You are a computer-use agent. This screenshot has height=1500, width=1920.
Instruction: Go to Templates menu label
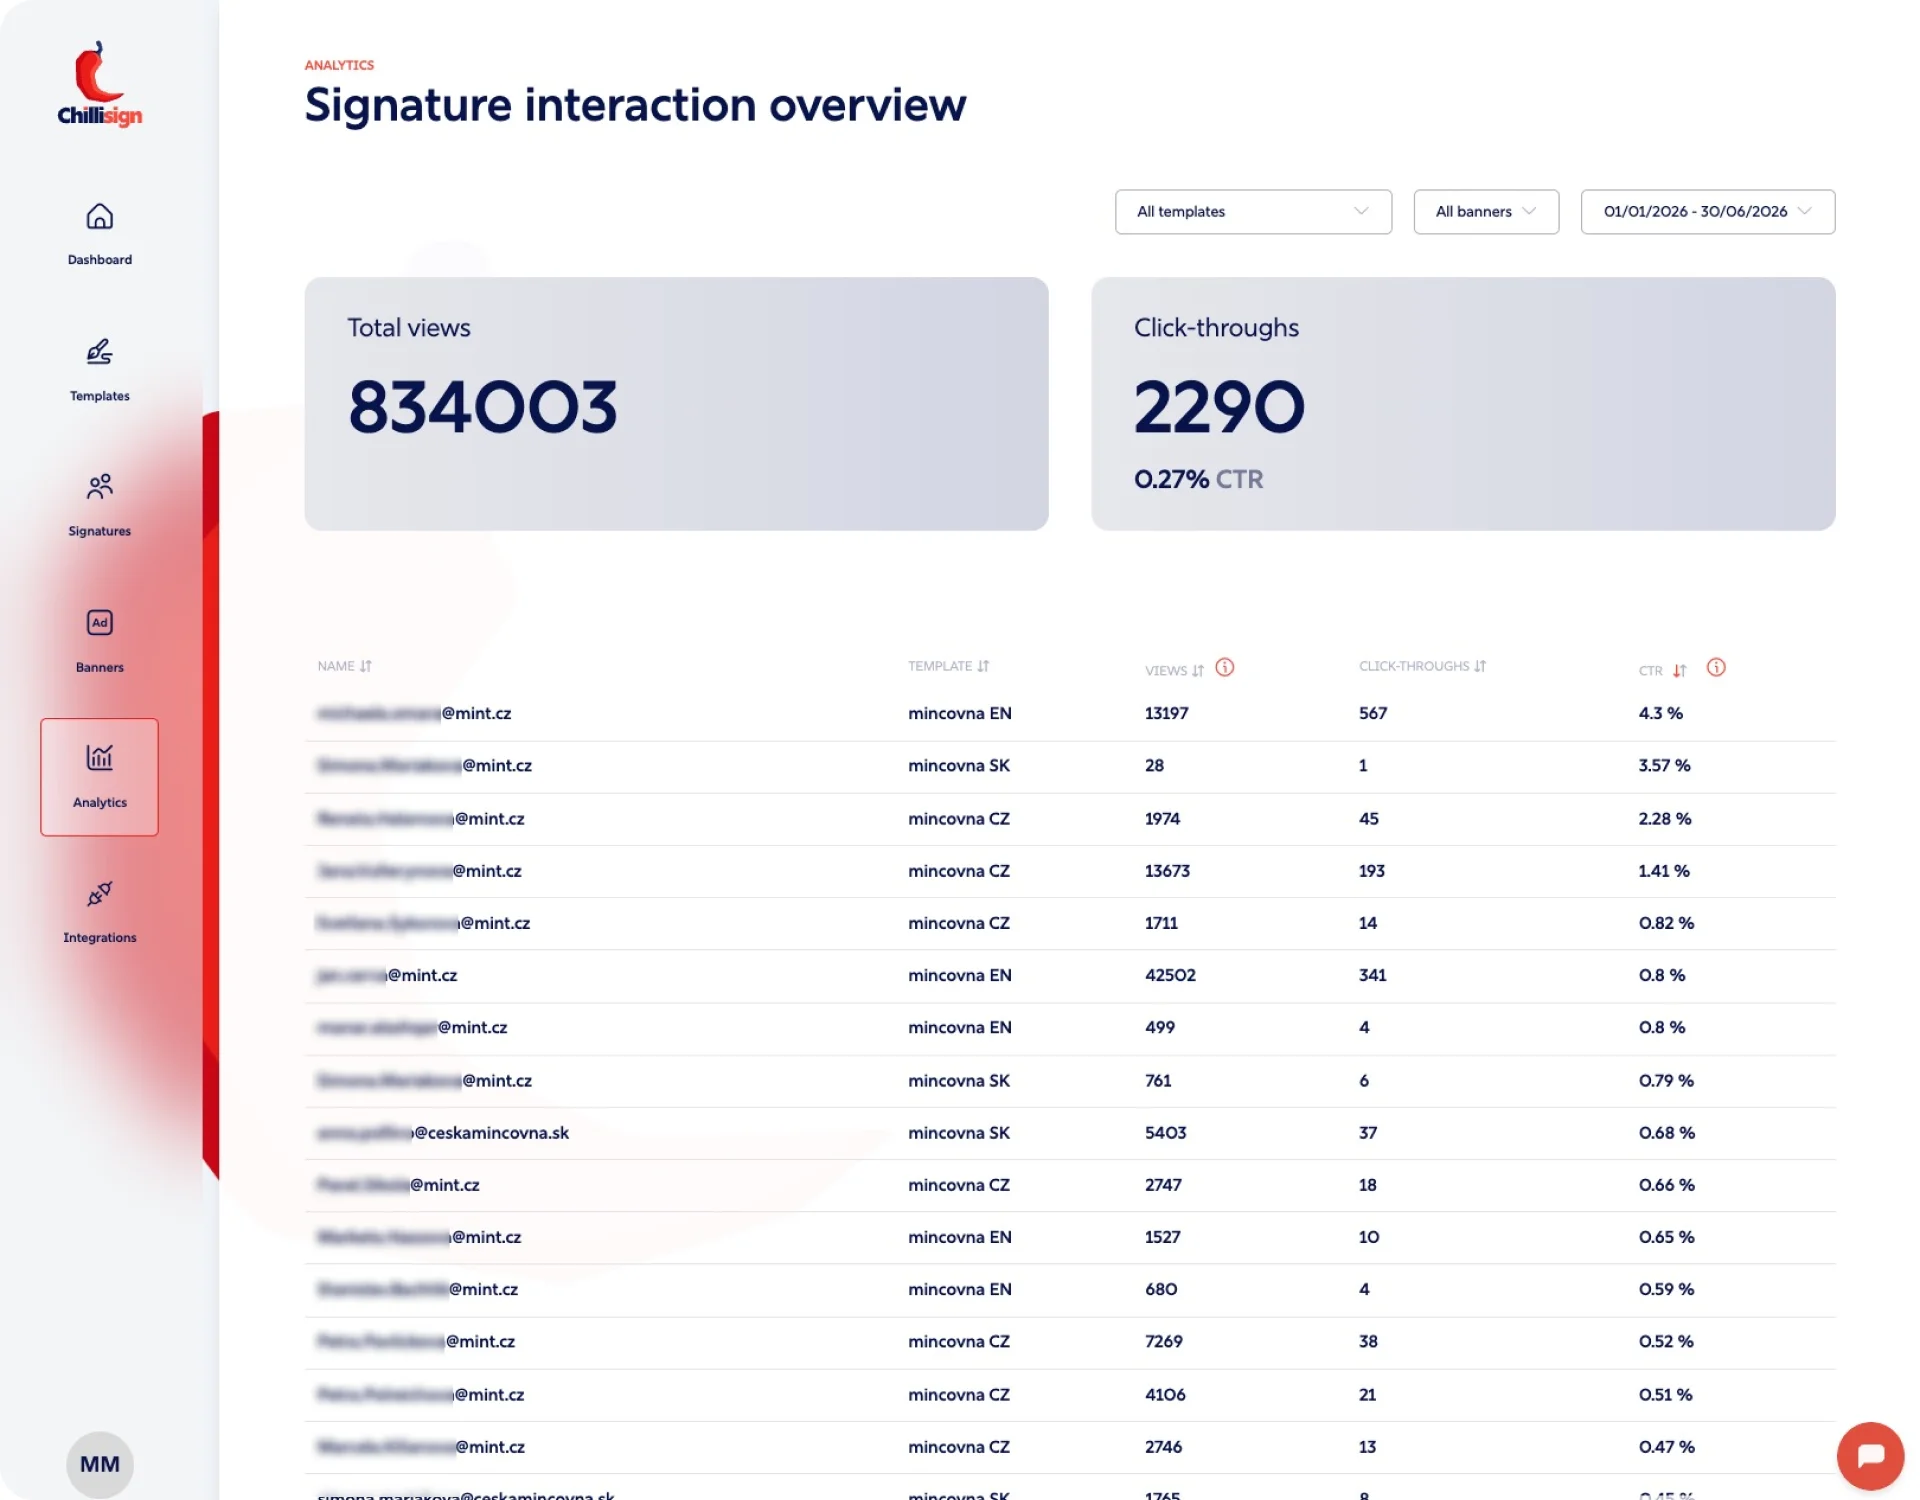(x=99, y=396)
